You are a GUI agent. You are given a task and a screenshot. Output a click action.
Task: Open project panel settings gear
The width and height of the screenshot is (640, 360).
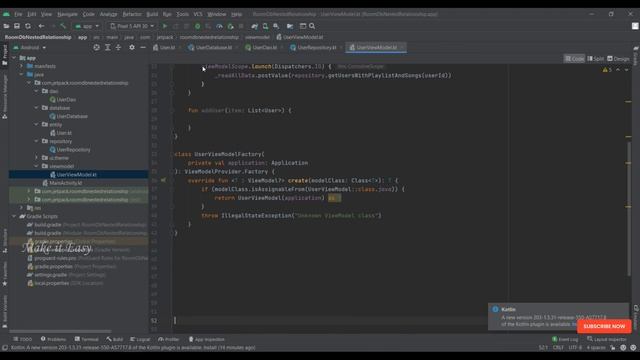[x=131, y=47]
